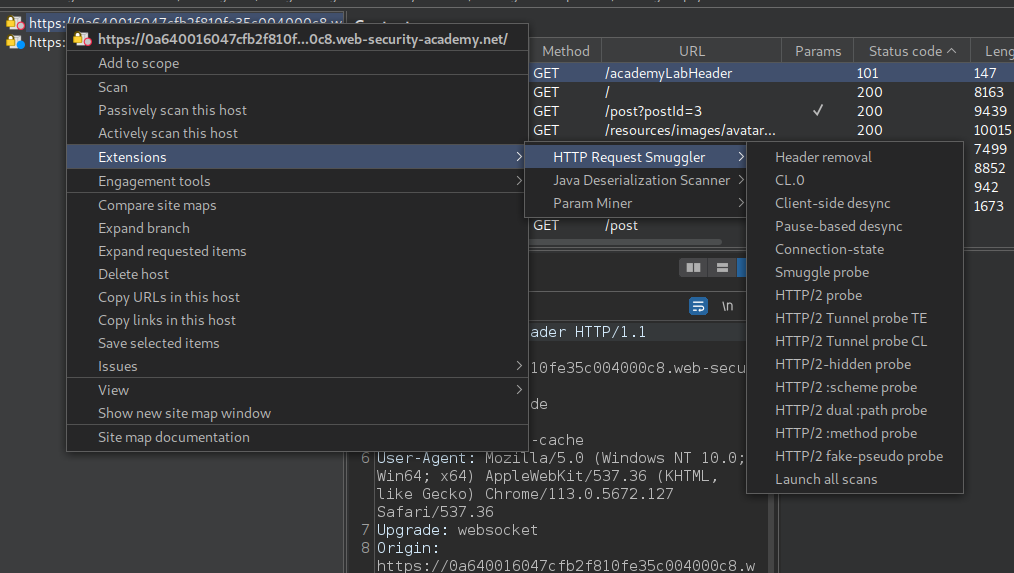Select Connection-state
The image size is (1014, 573).
coord(855,249)
